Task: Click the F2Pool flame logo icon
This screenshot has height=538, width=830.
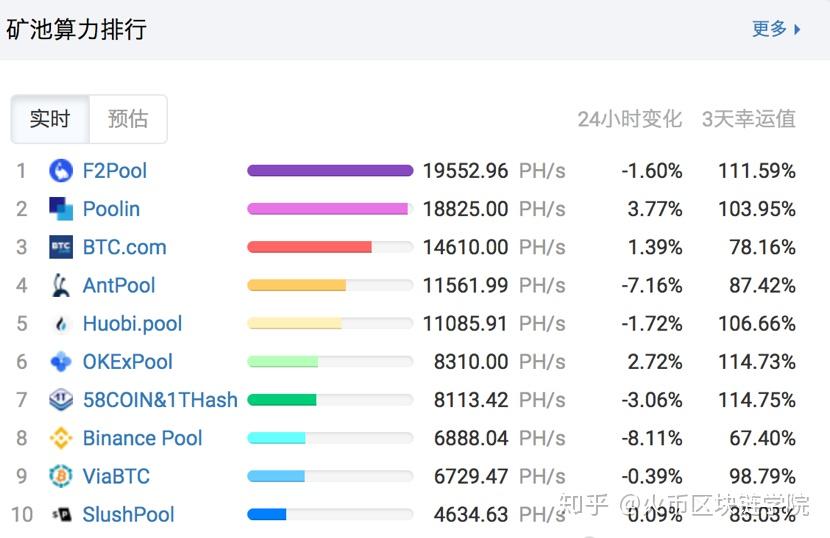Action: coord(61,171)
